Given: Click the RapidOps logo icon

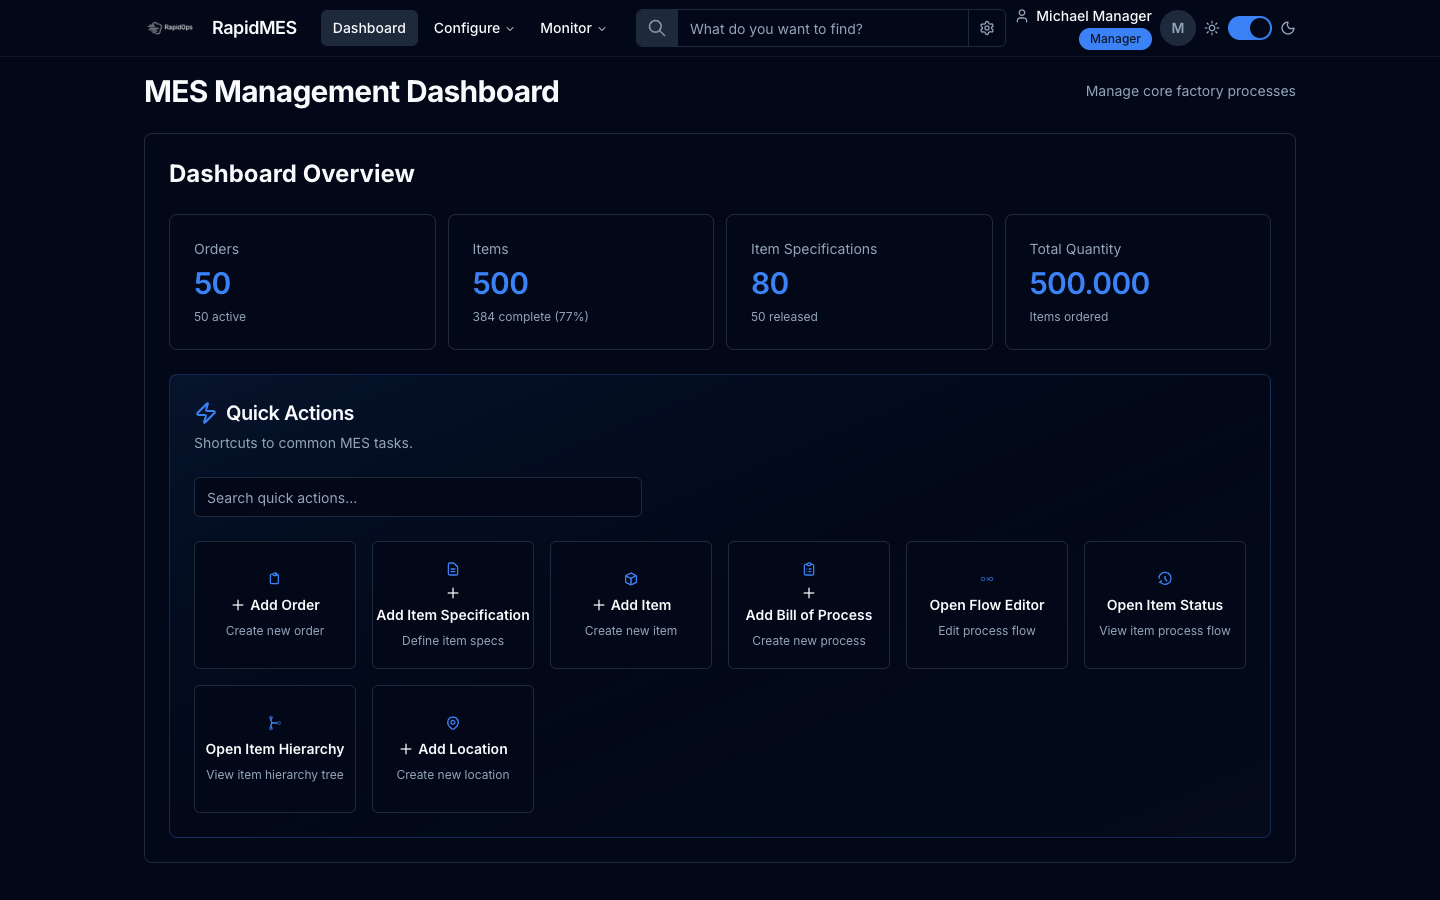Looking at the screenshot, I should (x=170, y=28).
